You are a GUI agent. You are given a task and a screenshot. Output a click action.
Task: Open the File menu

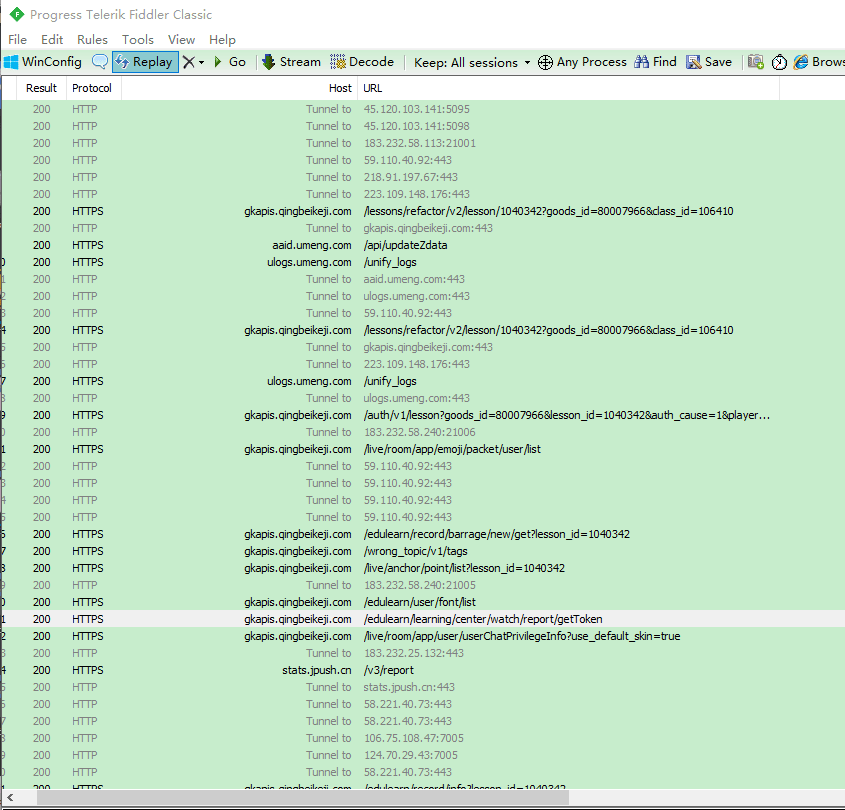(17, 39)
